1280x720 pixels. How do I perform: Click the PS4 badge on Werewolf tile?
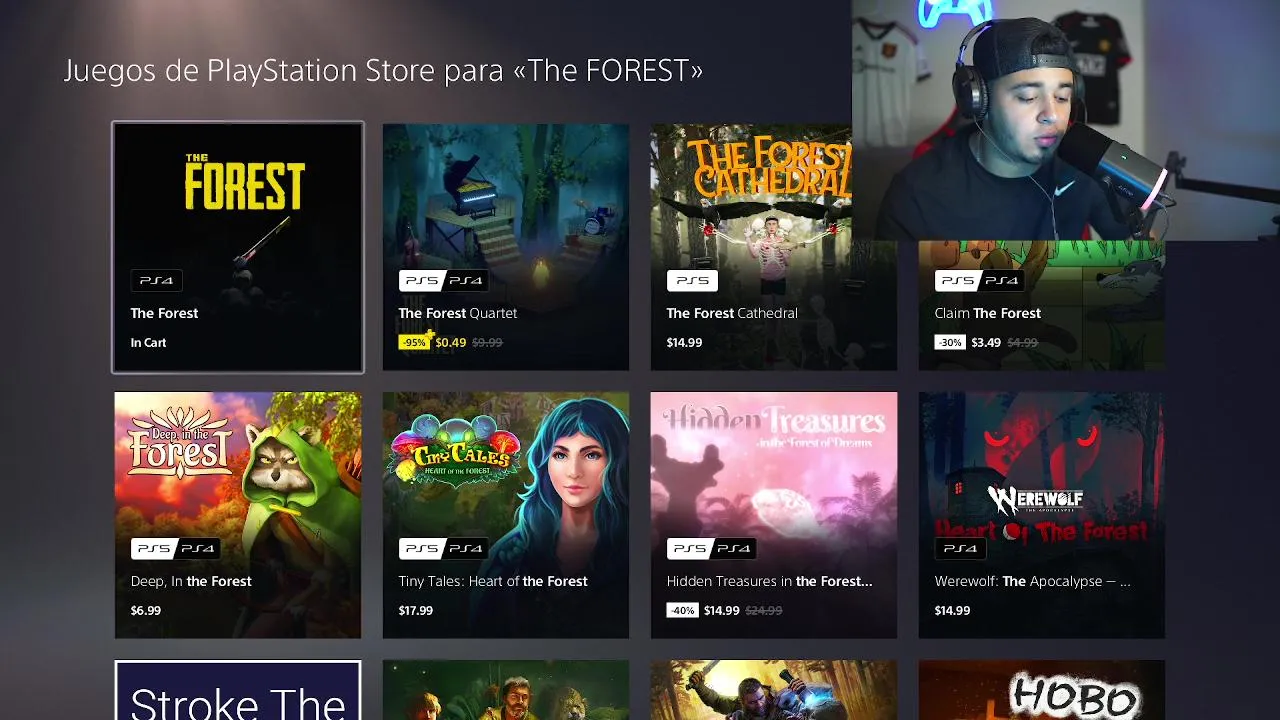pyautogui.click(x=960, y=548)
